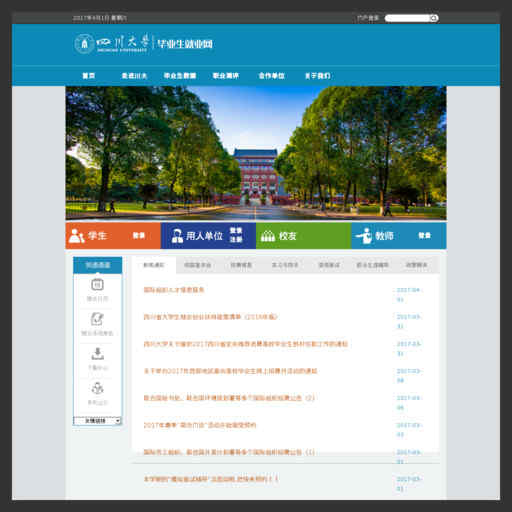Click the 毕业生就业网 site title
The width and height of the screenshot is (512, 512).
click(185, 44)
